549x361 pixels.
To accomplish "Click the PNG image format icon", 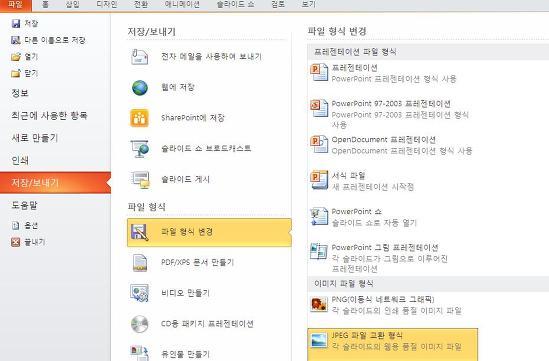I will coord(319,304).
